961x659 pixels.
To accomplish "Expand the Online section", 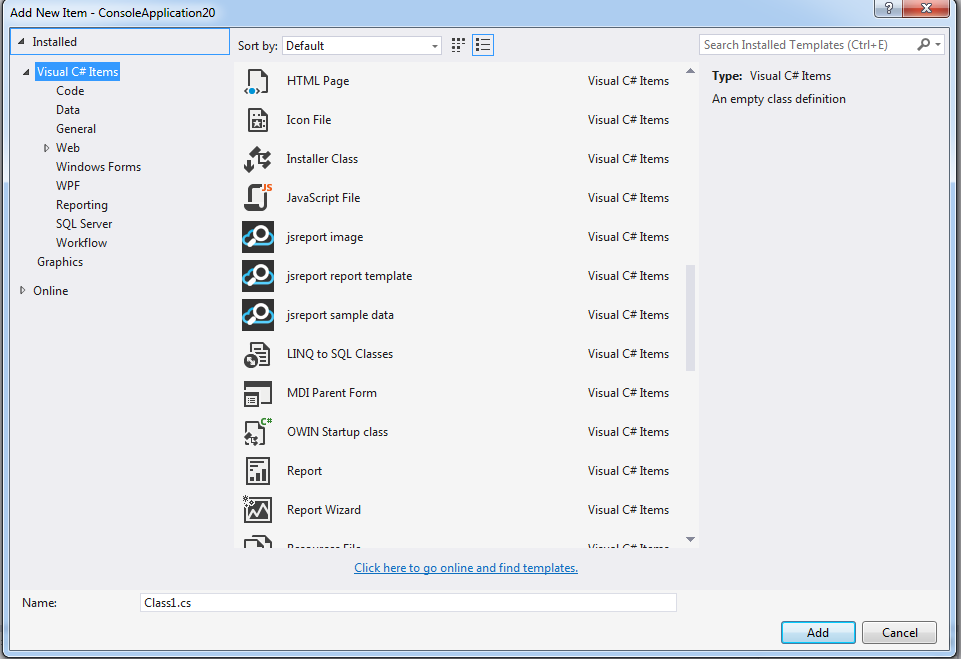I will 23,290.
